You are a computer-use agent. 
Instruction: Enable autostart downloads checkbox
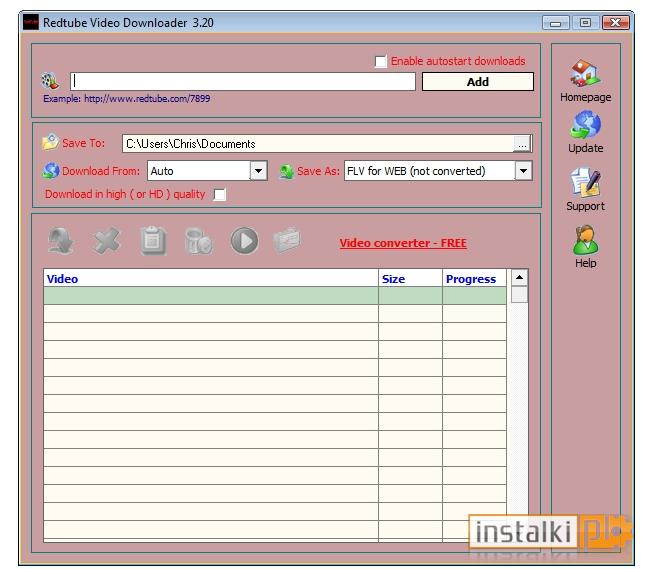(380, 61)
